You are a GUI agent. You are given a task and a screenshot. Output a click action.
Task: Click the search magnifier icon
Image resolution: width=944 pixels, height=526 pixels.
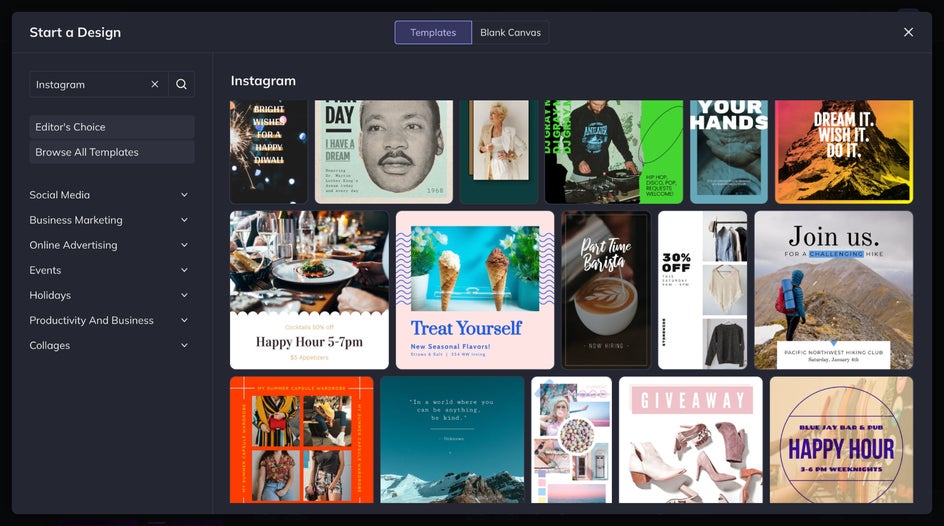(x=181, y=85)
